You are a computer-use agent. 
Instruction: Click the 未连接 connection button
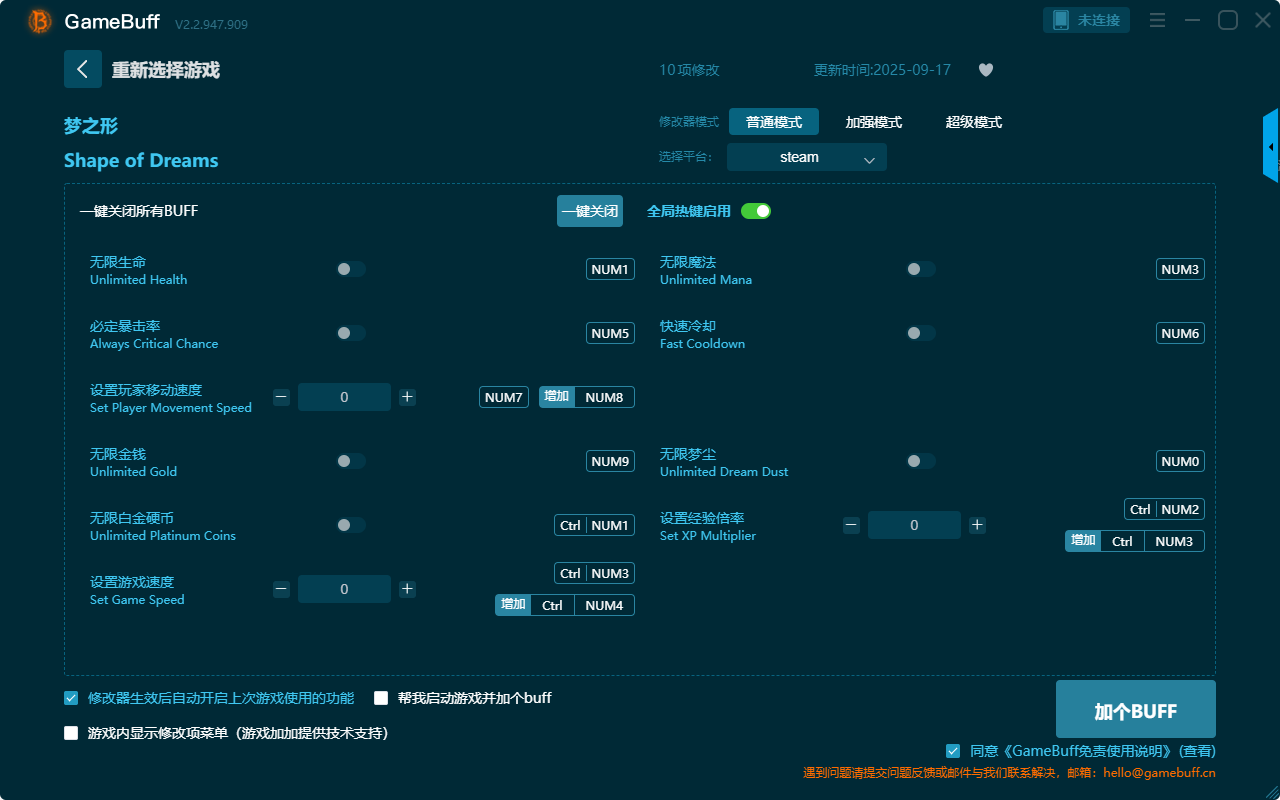(1087, 20)
